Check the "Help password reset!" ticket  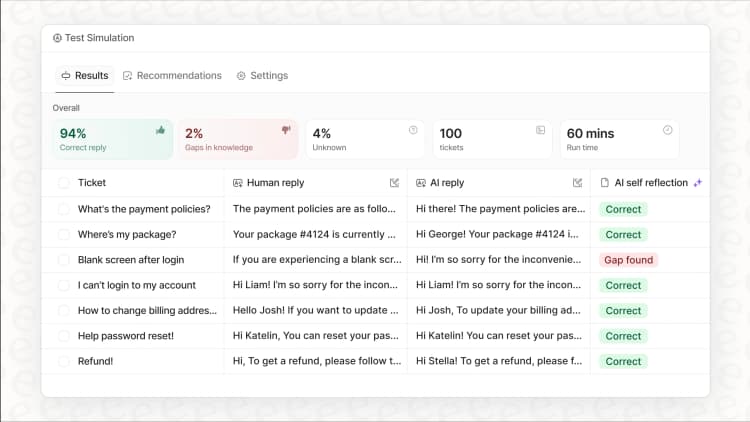[64, 336]
